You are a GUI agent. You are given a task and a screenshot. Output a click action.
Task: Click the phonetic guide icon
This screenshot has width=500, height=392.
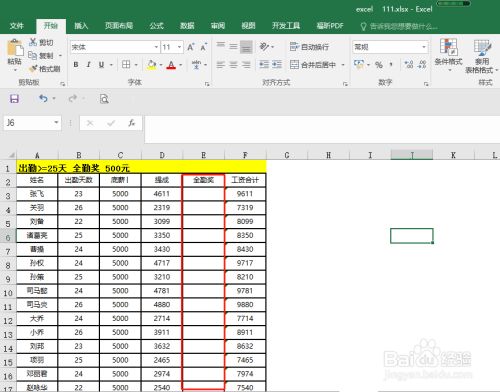click(196, 64)
